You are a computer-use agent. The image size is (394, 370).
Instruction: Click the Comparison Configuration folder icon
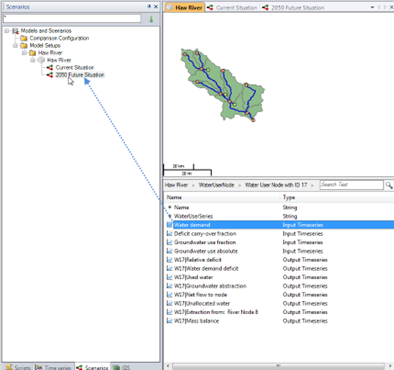click(24, 38)
